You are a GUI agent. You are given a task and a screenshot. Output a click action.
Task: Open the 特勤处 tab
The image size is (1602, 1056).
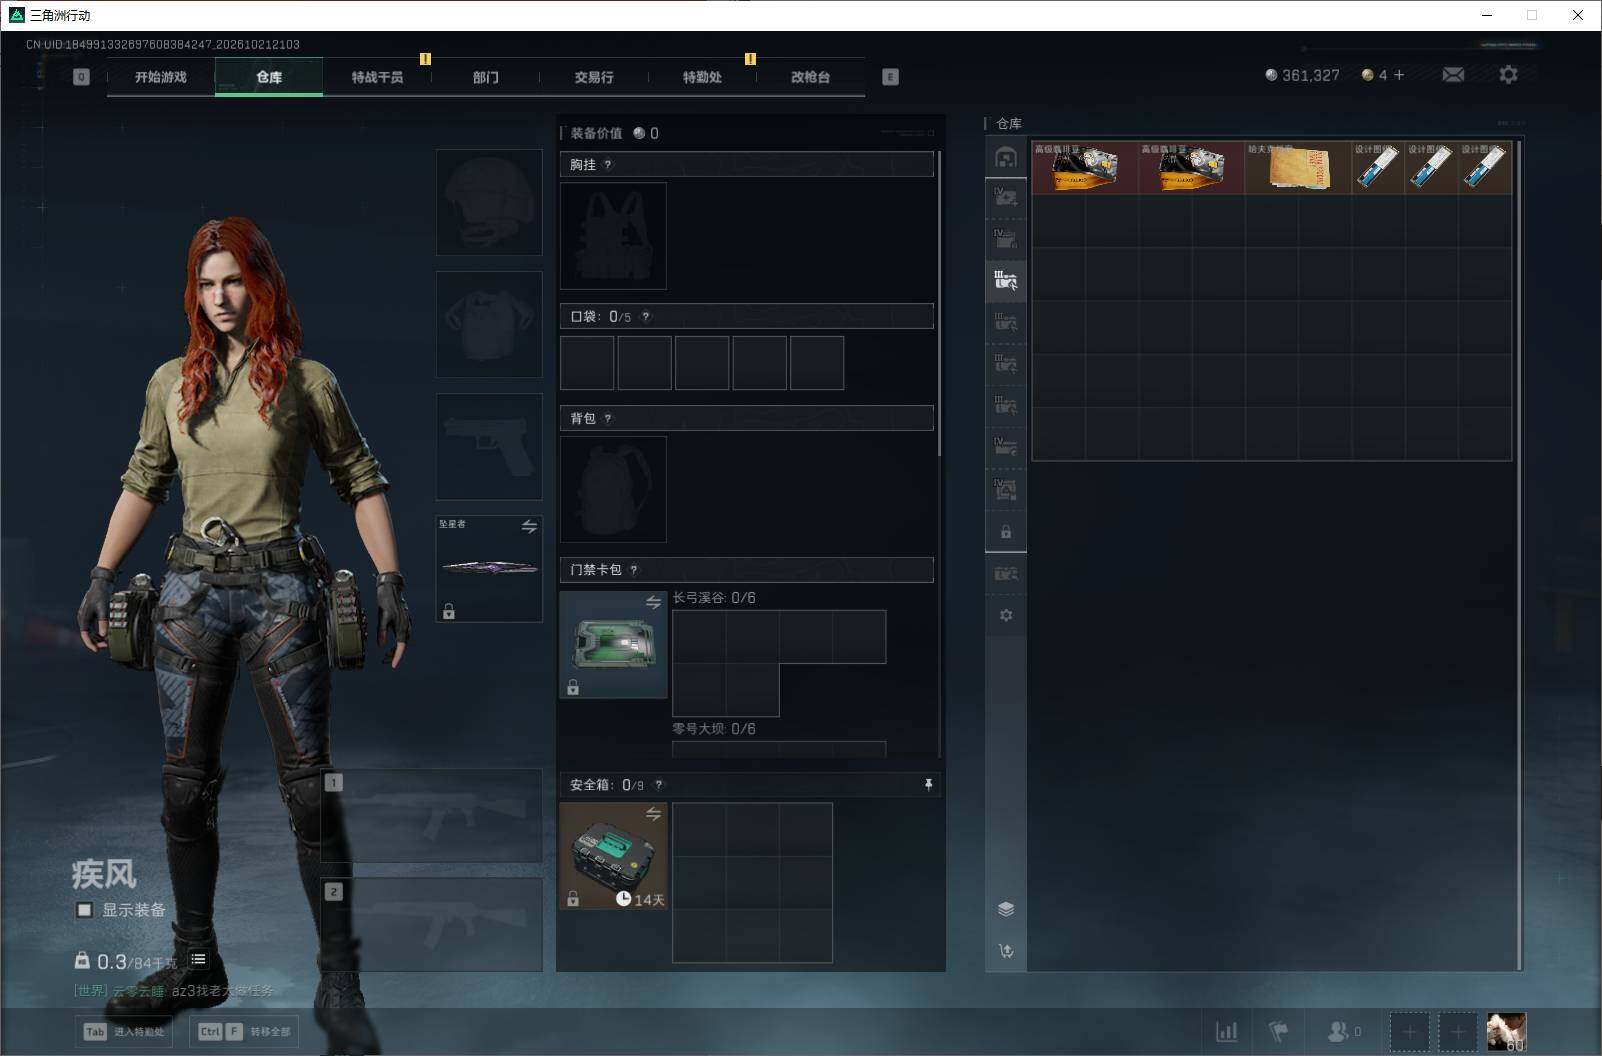pyautogui.click(x=702, y=77)
